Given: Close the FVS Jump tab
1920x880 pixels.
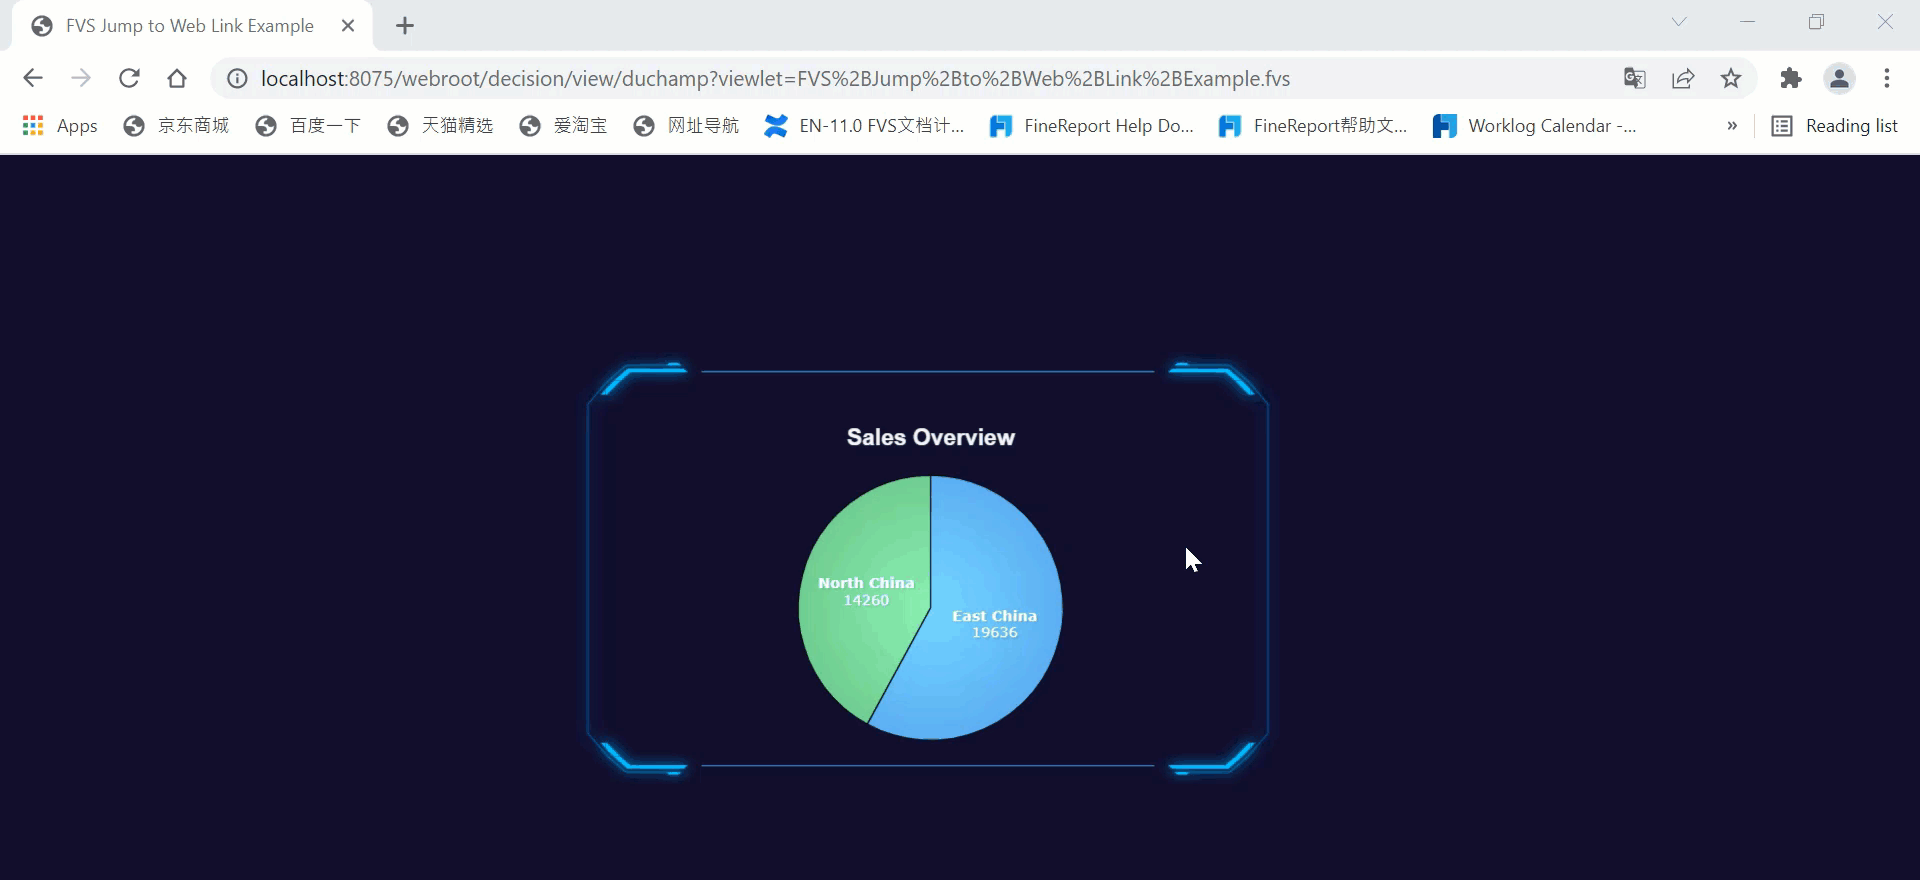Looking at the screenshot, I should point(348,26).
